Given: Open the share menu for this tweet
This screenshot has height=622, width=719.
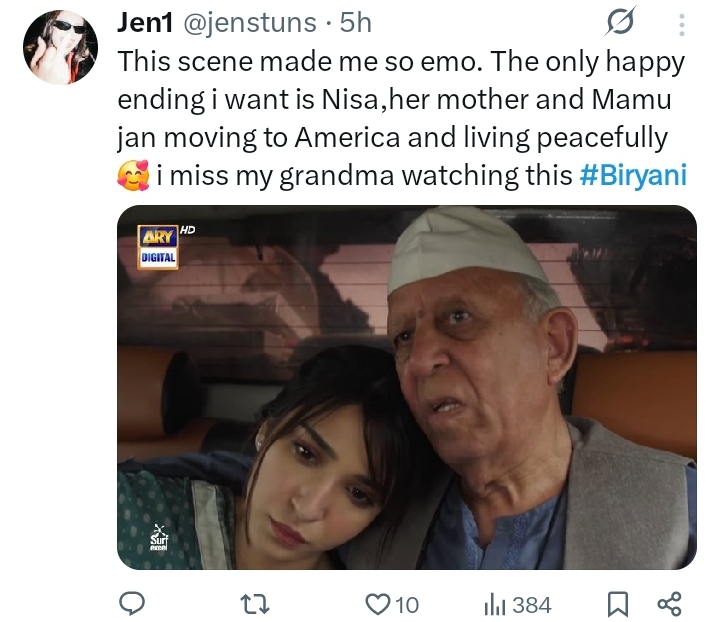Looking at the screenshot, I should tap(669, 604).
